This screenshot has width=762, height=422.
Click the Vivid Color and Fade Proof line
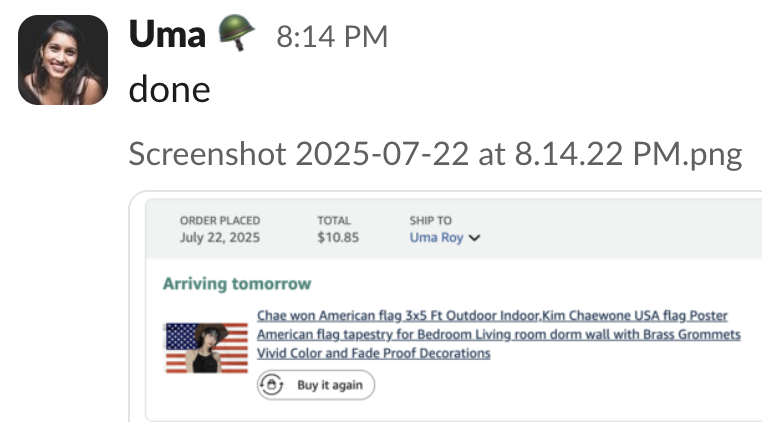click(x=374, y=353)
